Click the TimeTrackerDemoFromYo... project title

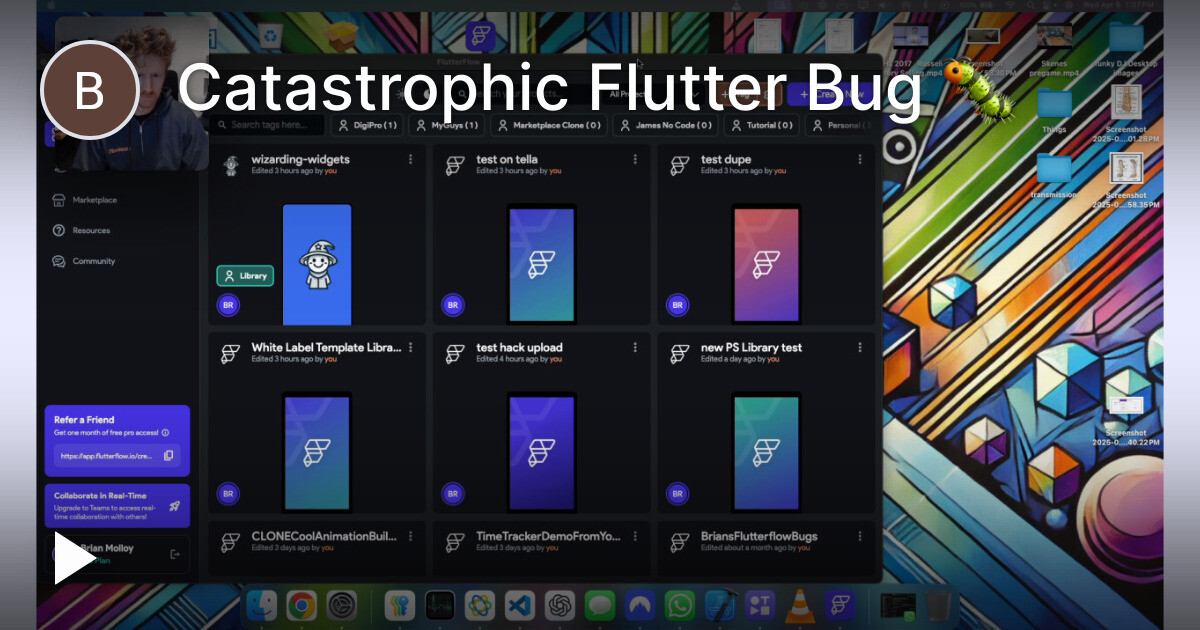point(548,536)
